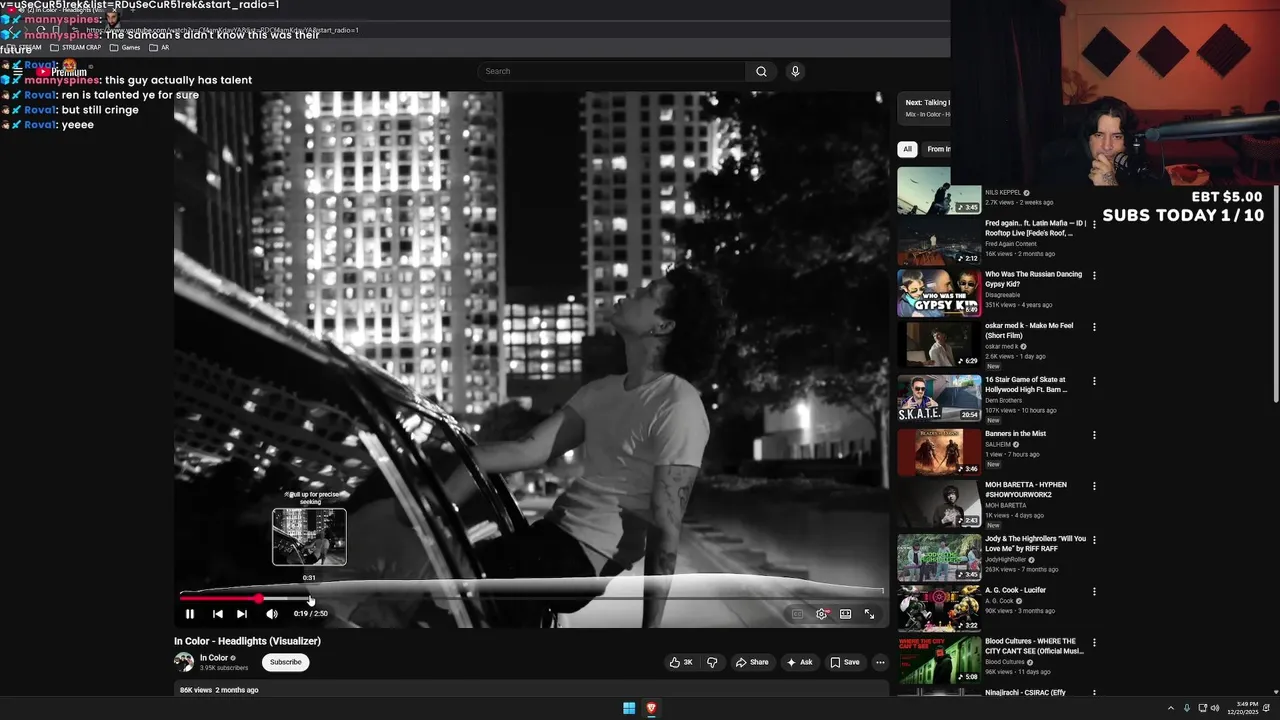Open Blood Cultures video title
Image resolution: width=1280 pixels, height=720 pixels.
coord(1034,646)
